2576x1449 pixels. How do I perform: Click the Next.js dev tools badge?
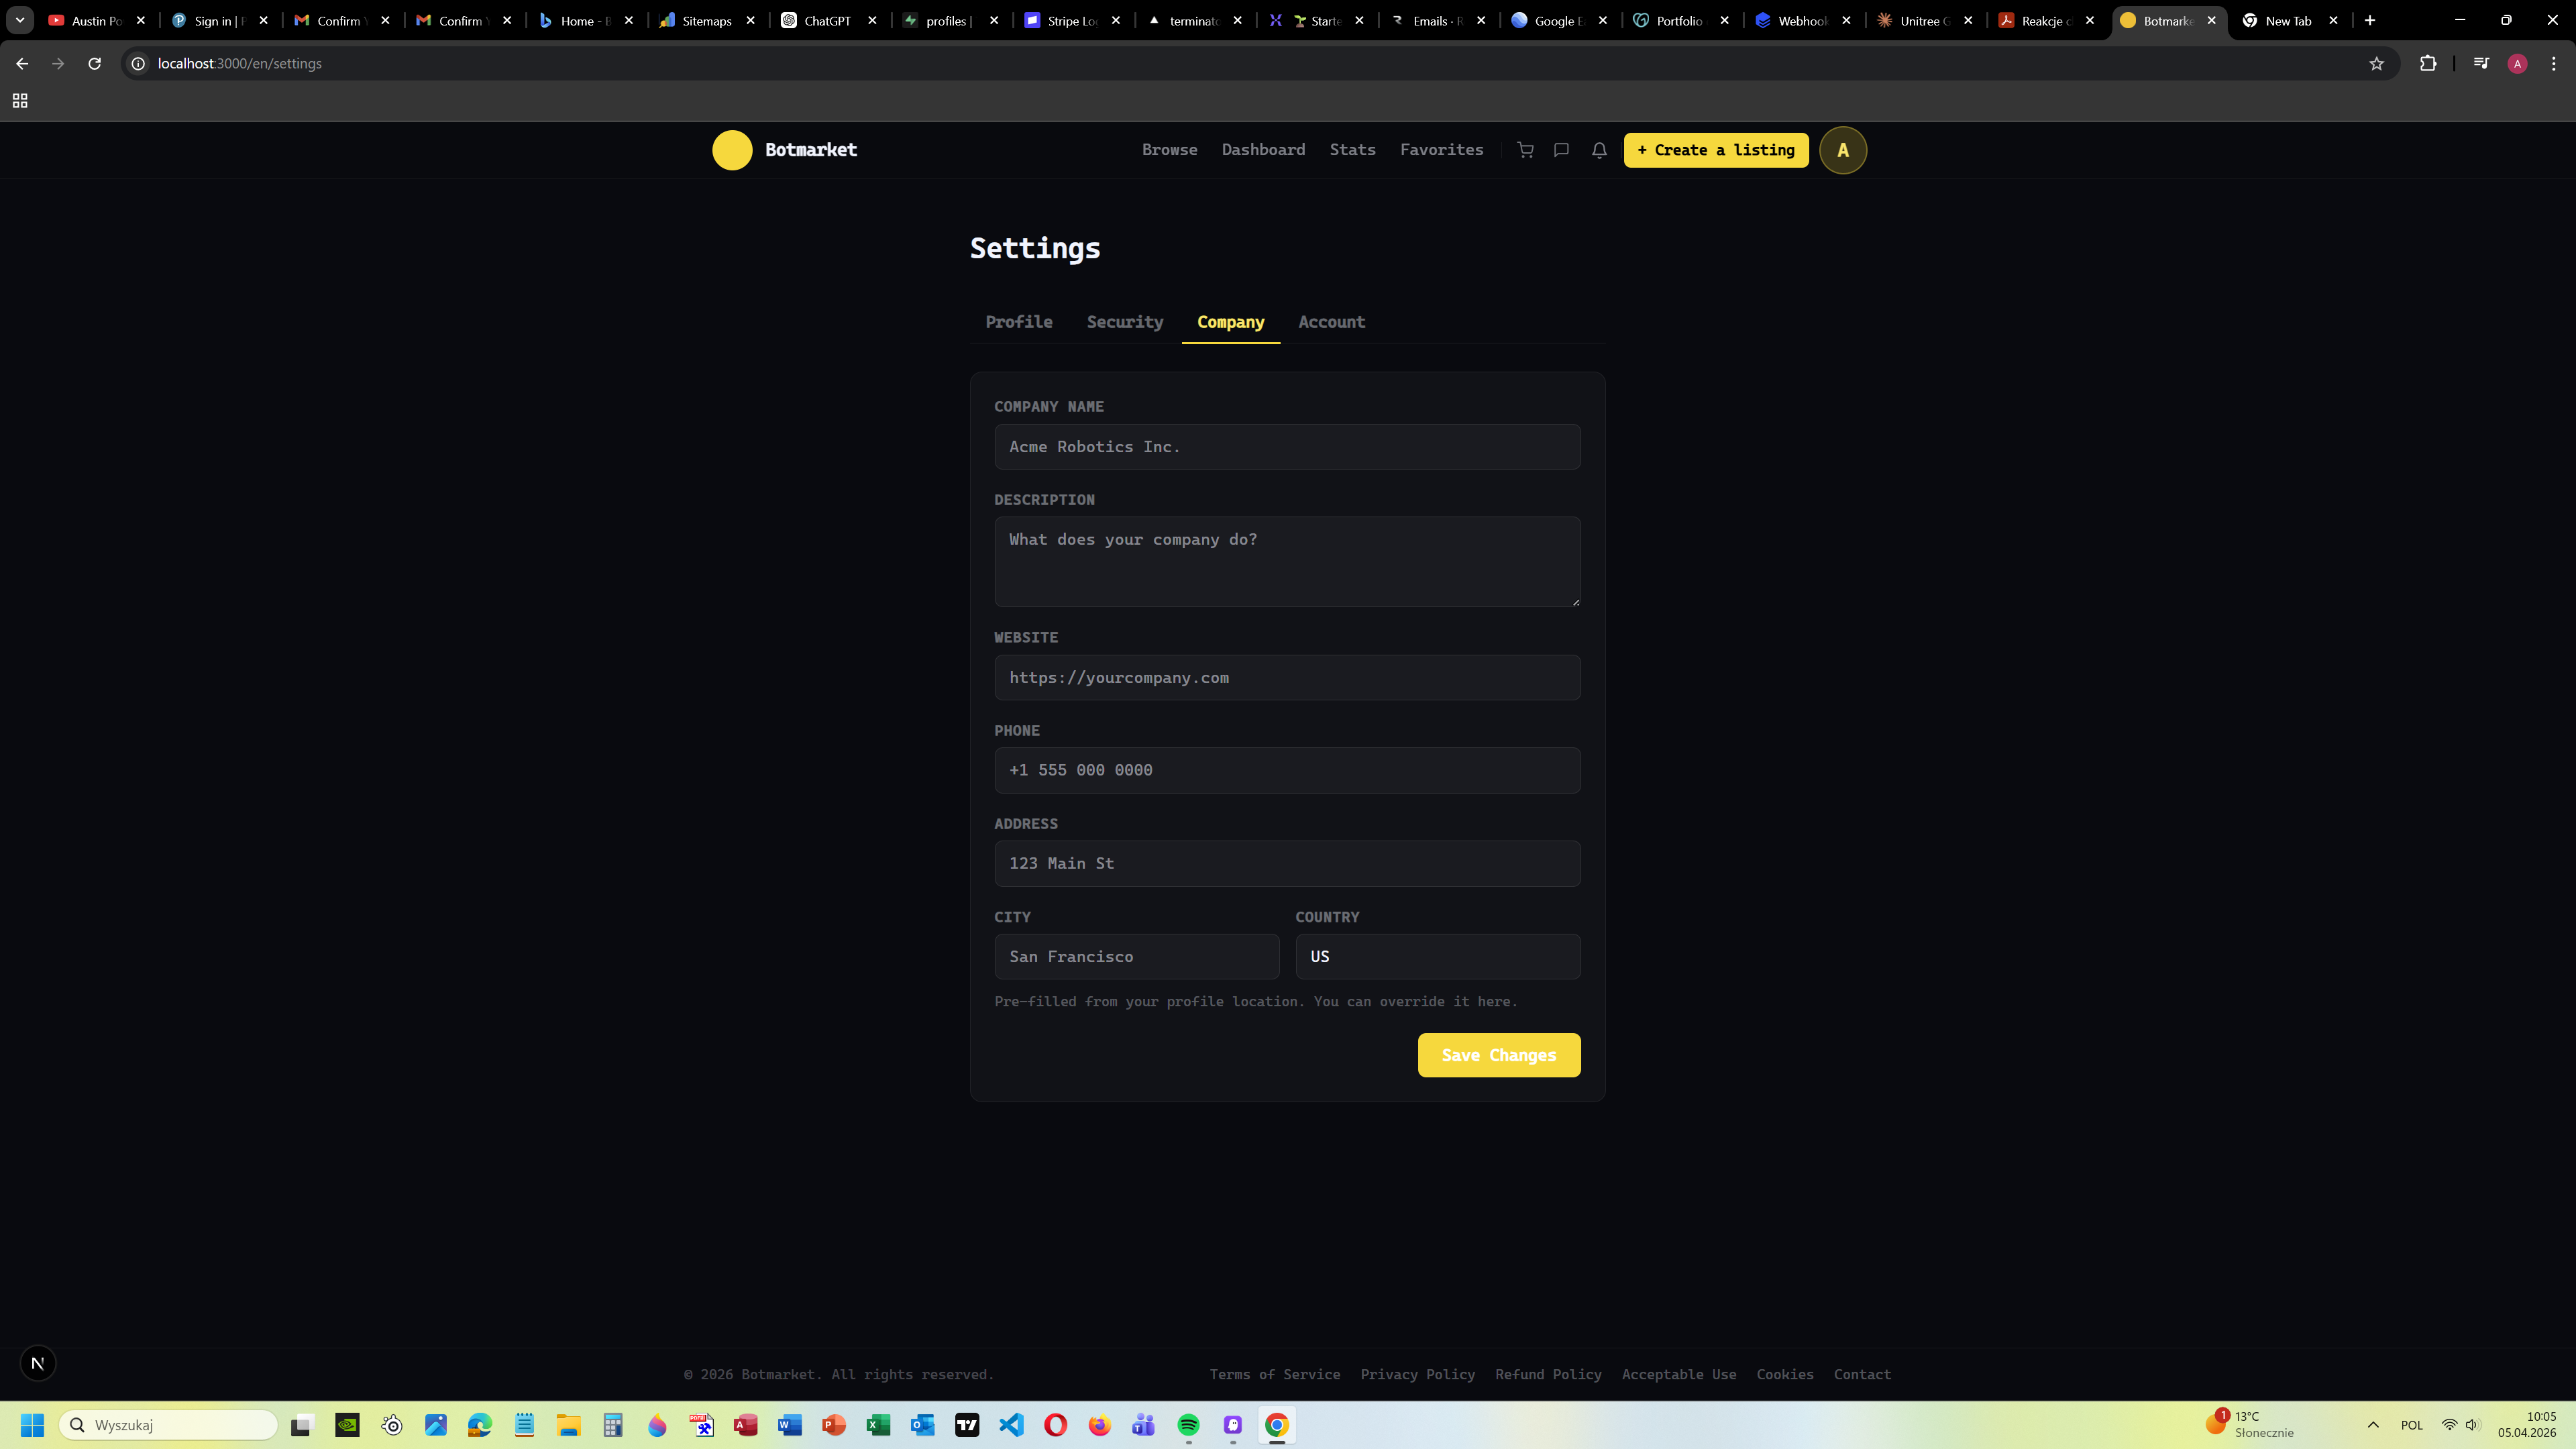38,1363
